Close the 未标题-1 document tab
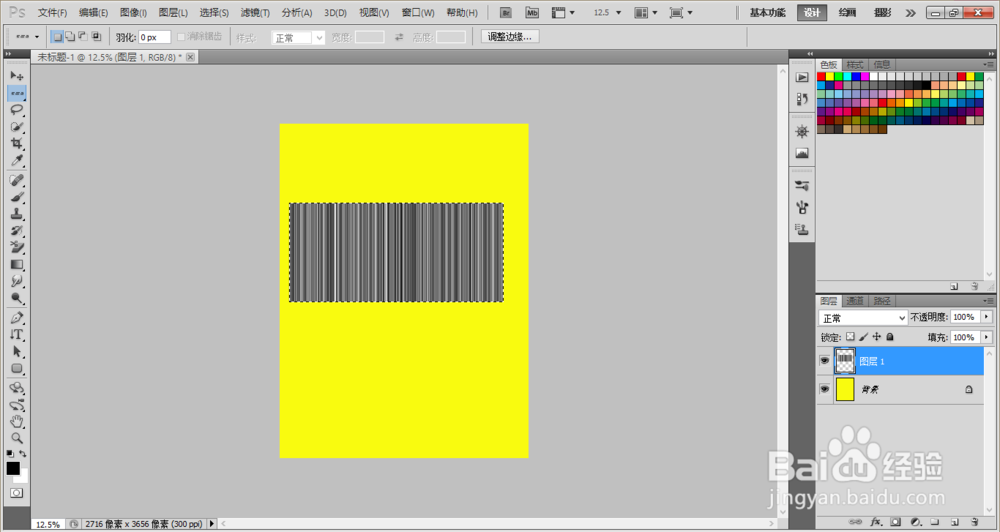This screenshot has height=532, width=1000. tap(190, 57)
